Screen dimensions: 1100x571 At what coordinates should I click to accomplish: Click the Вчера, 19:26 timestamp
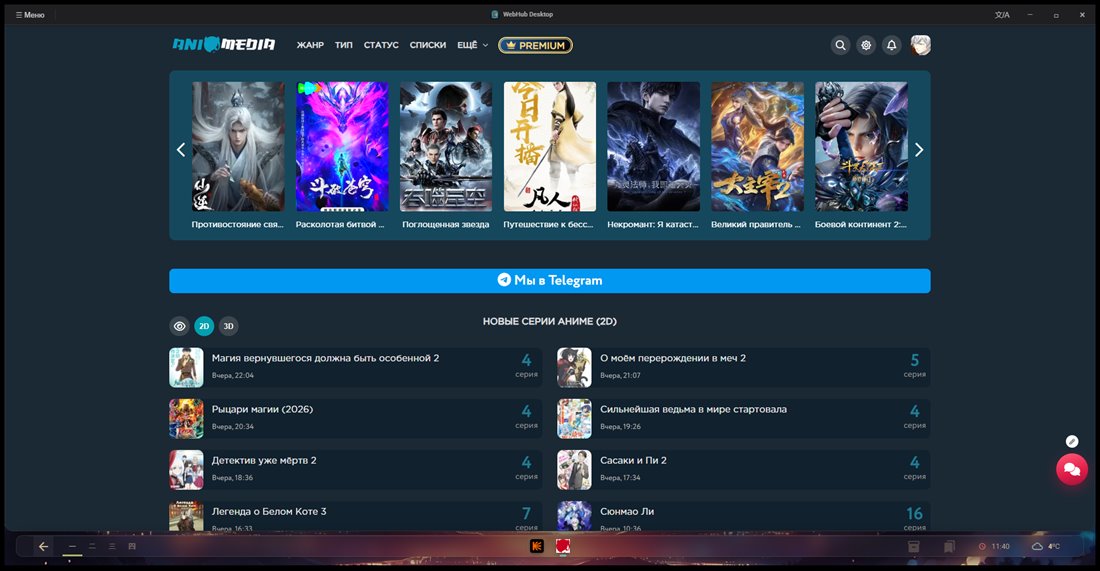[620, 426]
